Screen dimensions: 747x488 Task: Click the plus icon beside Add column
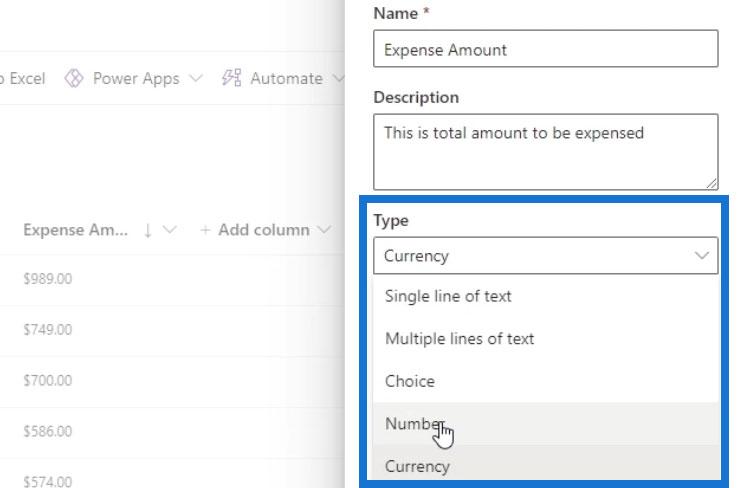[x=205, y=230]
